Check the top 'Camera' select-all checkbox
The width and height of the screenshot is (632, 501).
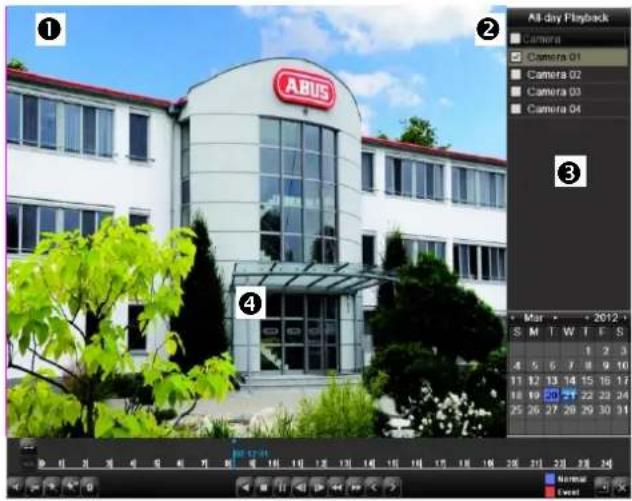coord(516,39)
